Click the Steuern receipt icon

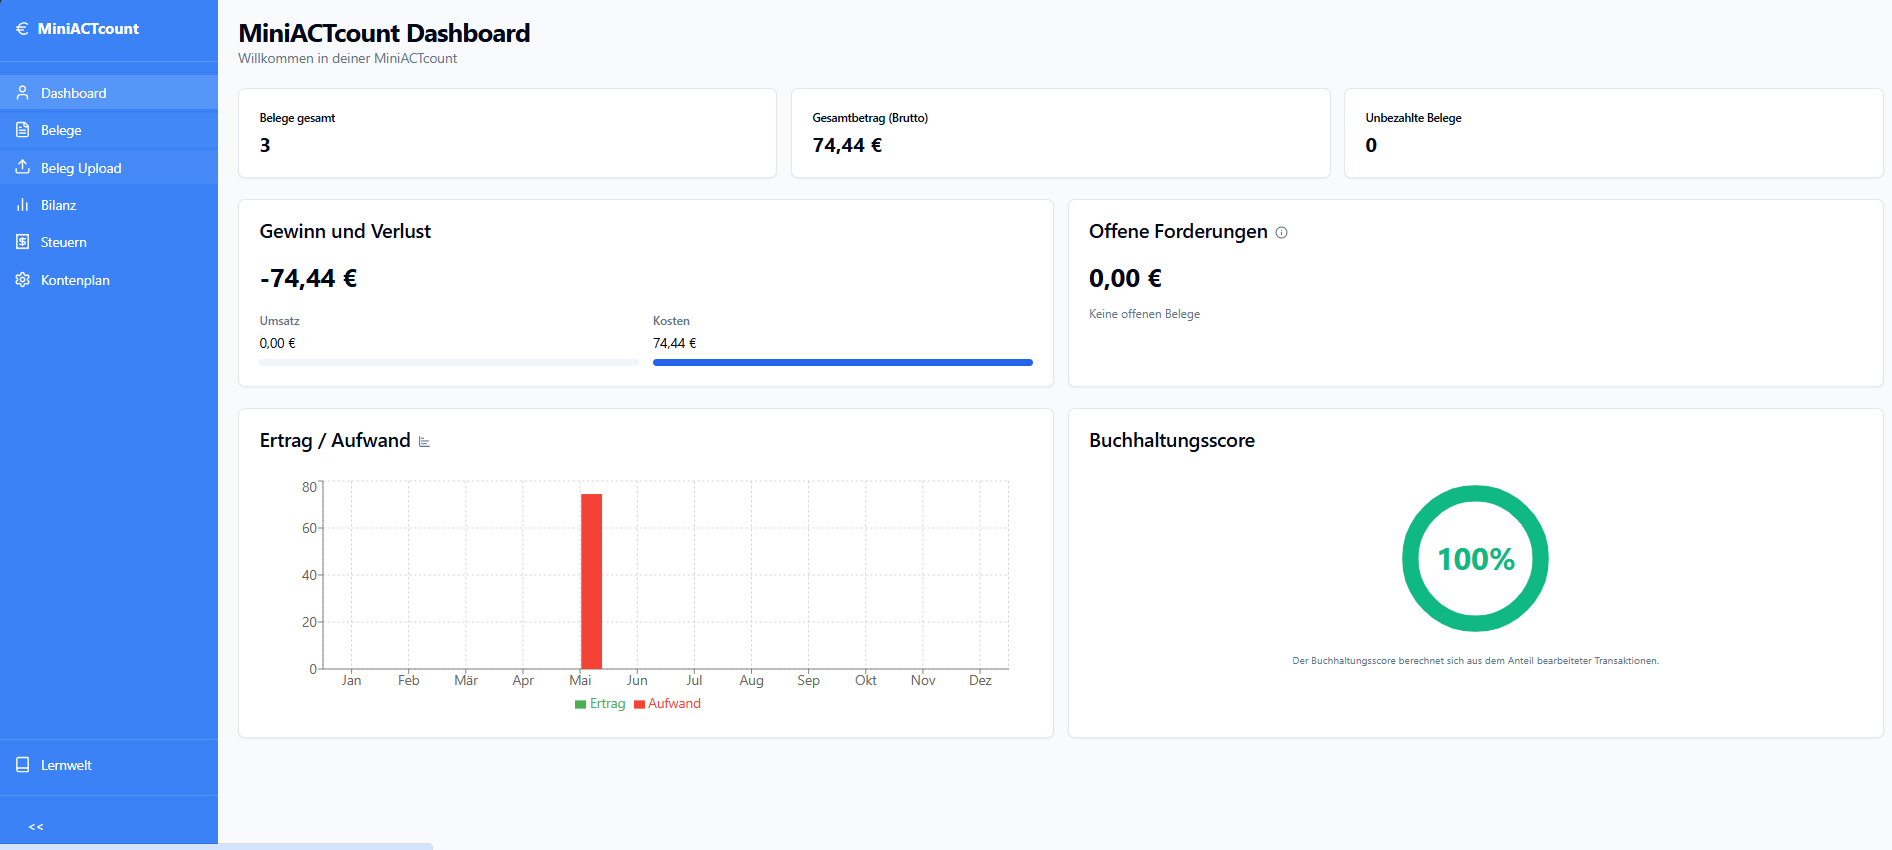coord(22,242)
